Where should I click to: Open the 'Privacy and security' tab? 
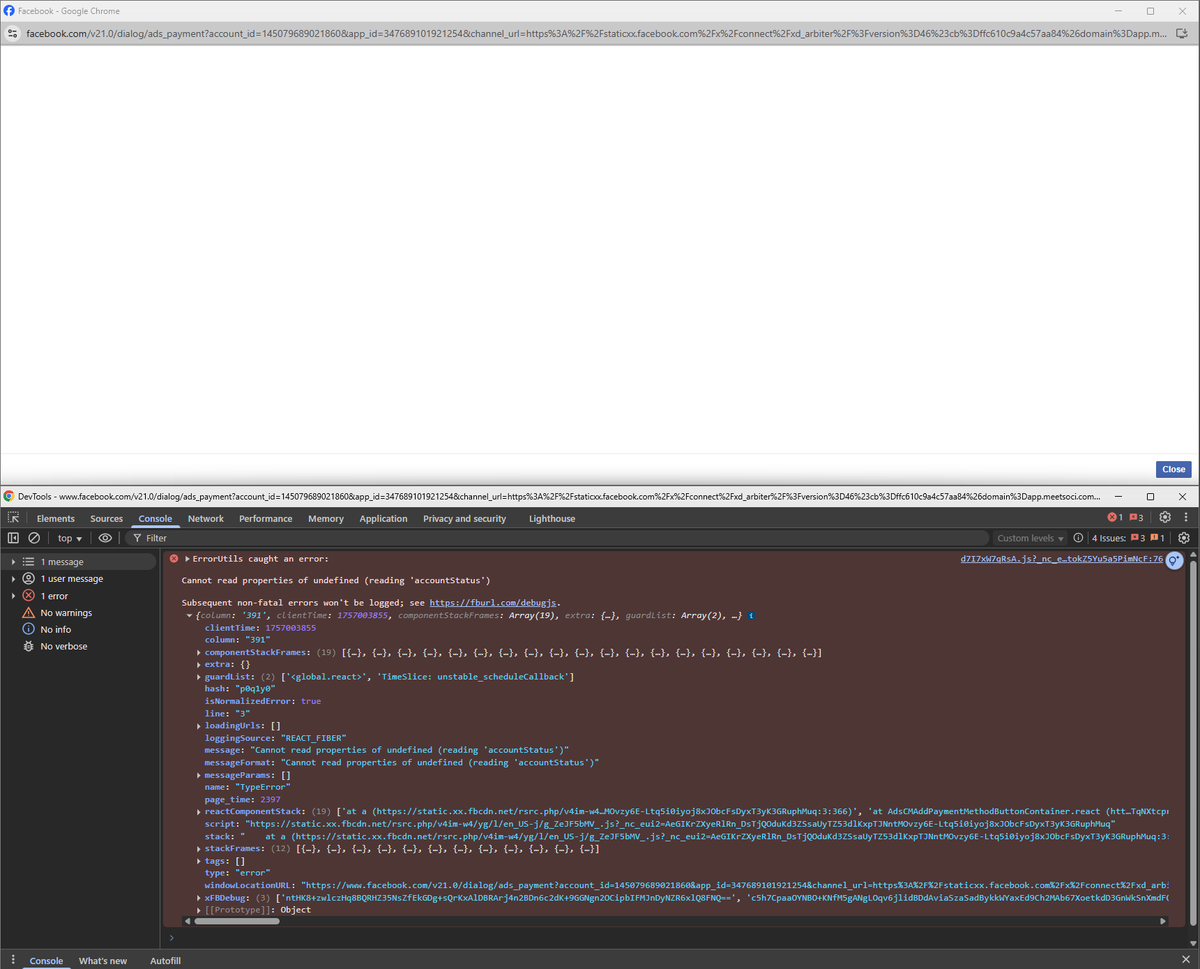tap(465, 519)
